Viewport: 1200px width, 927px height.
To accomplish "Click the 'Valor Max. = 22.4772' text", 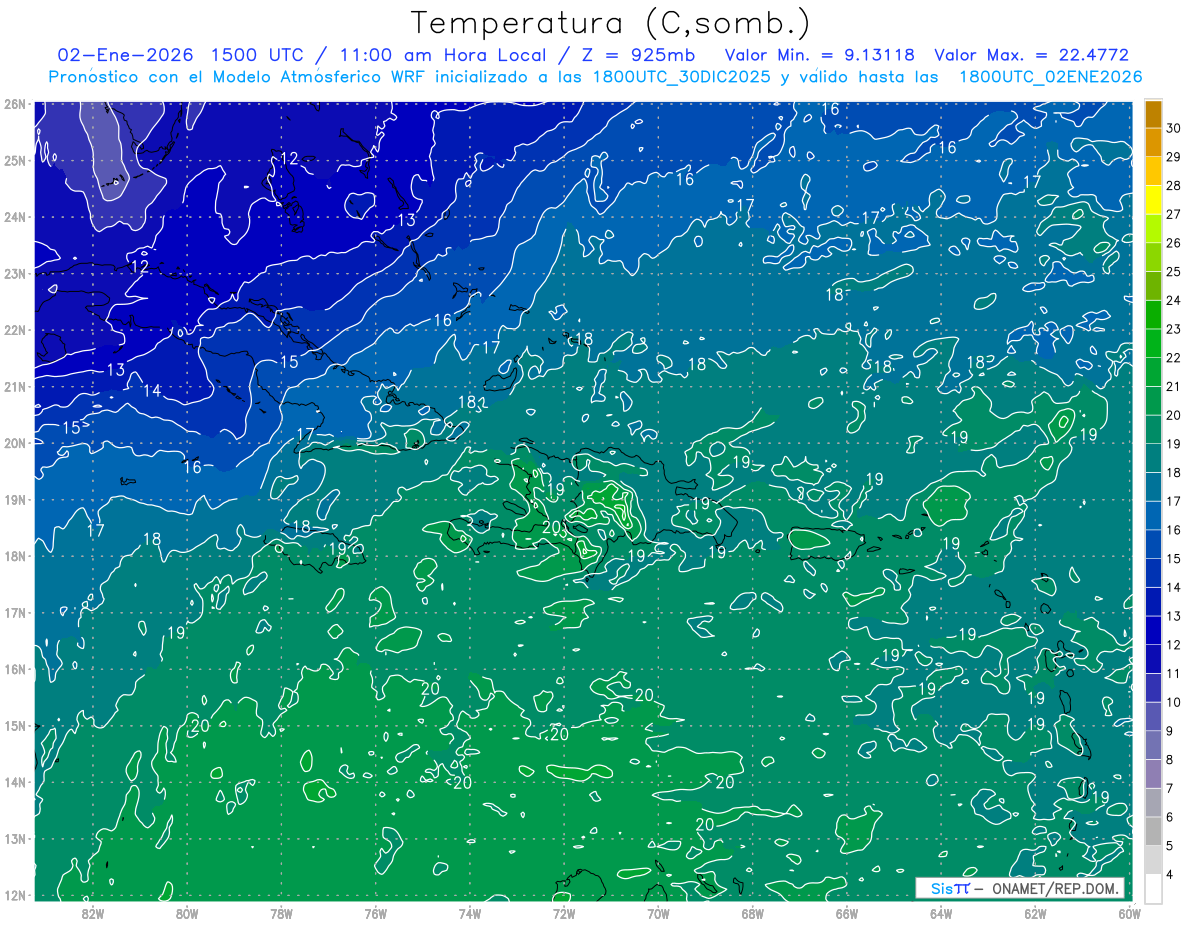I will click(x=1031, y=55).
